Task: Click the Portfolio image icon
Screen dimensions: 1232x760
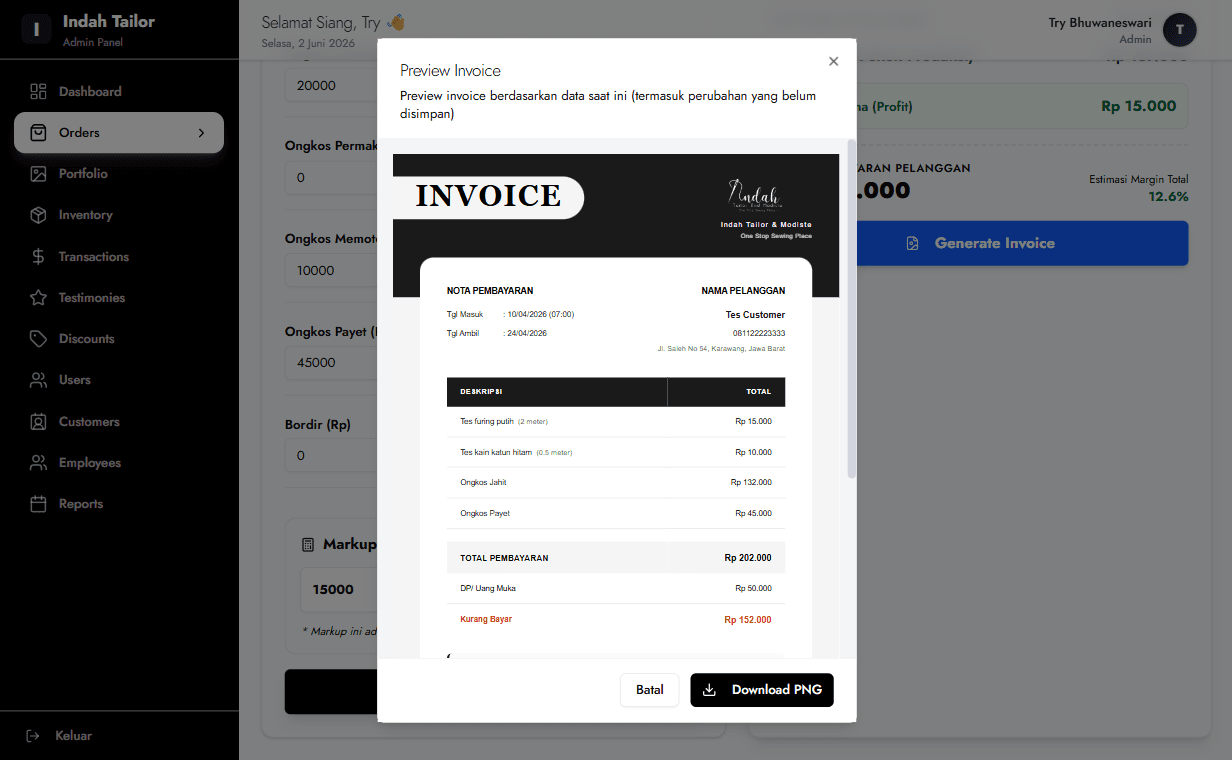Action: tap(38, 174)
